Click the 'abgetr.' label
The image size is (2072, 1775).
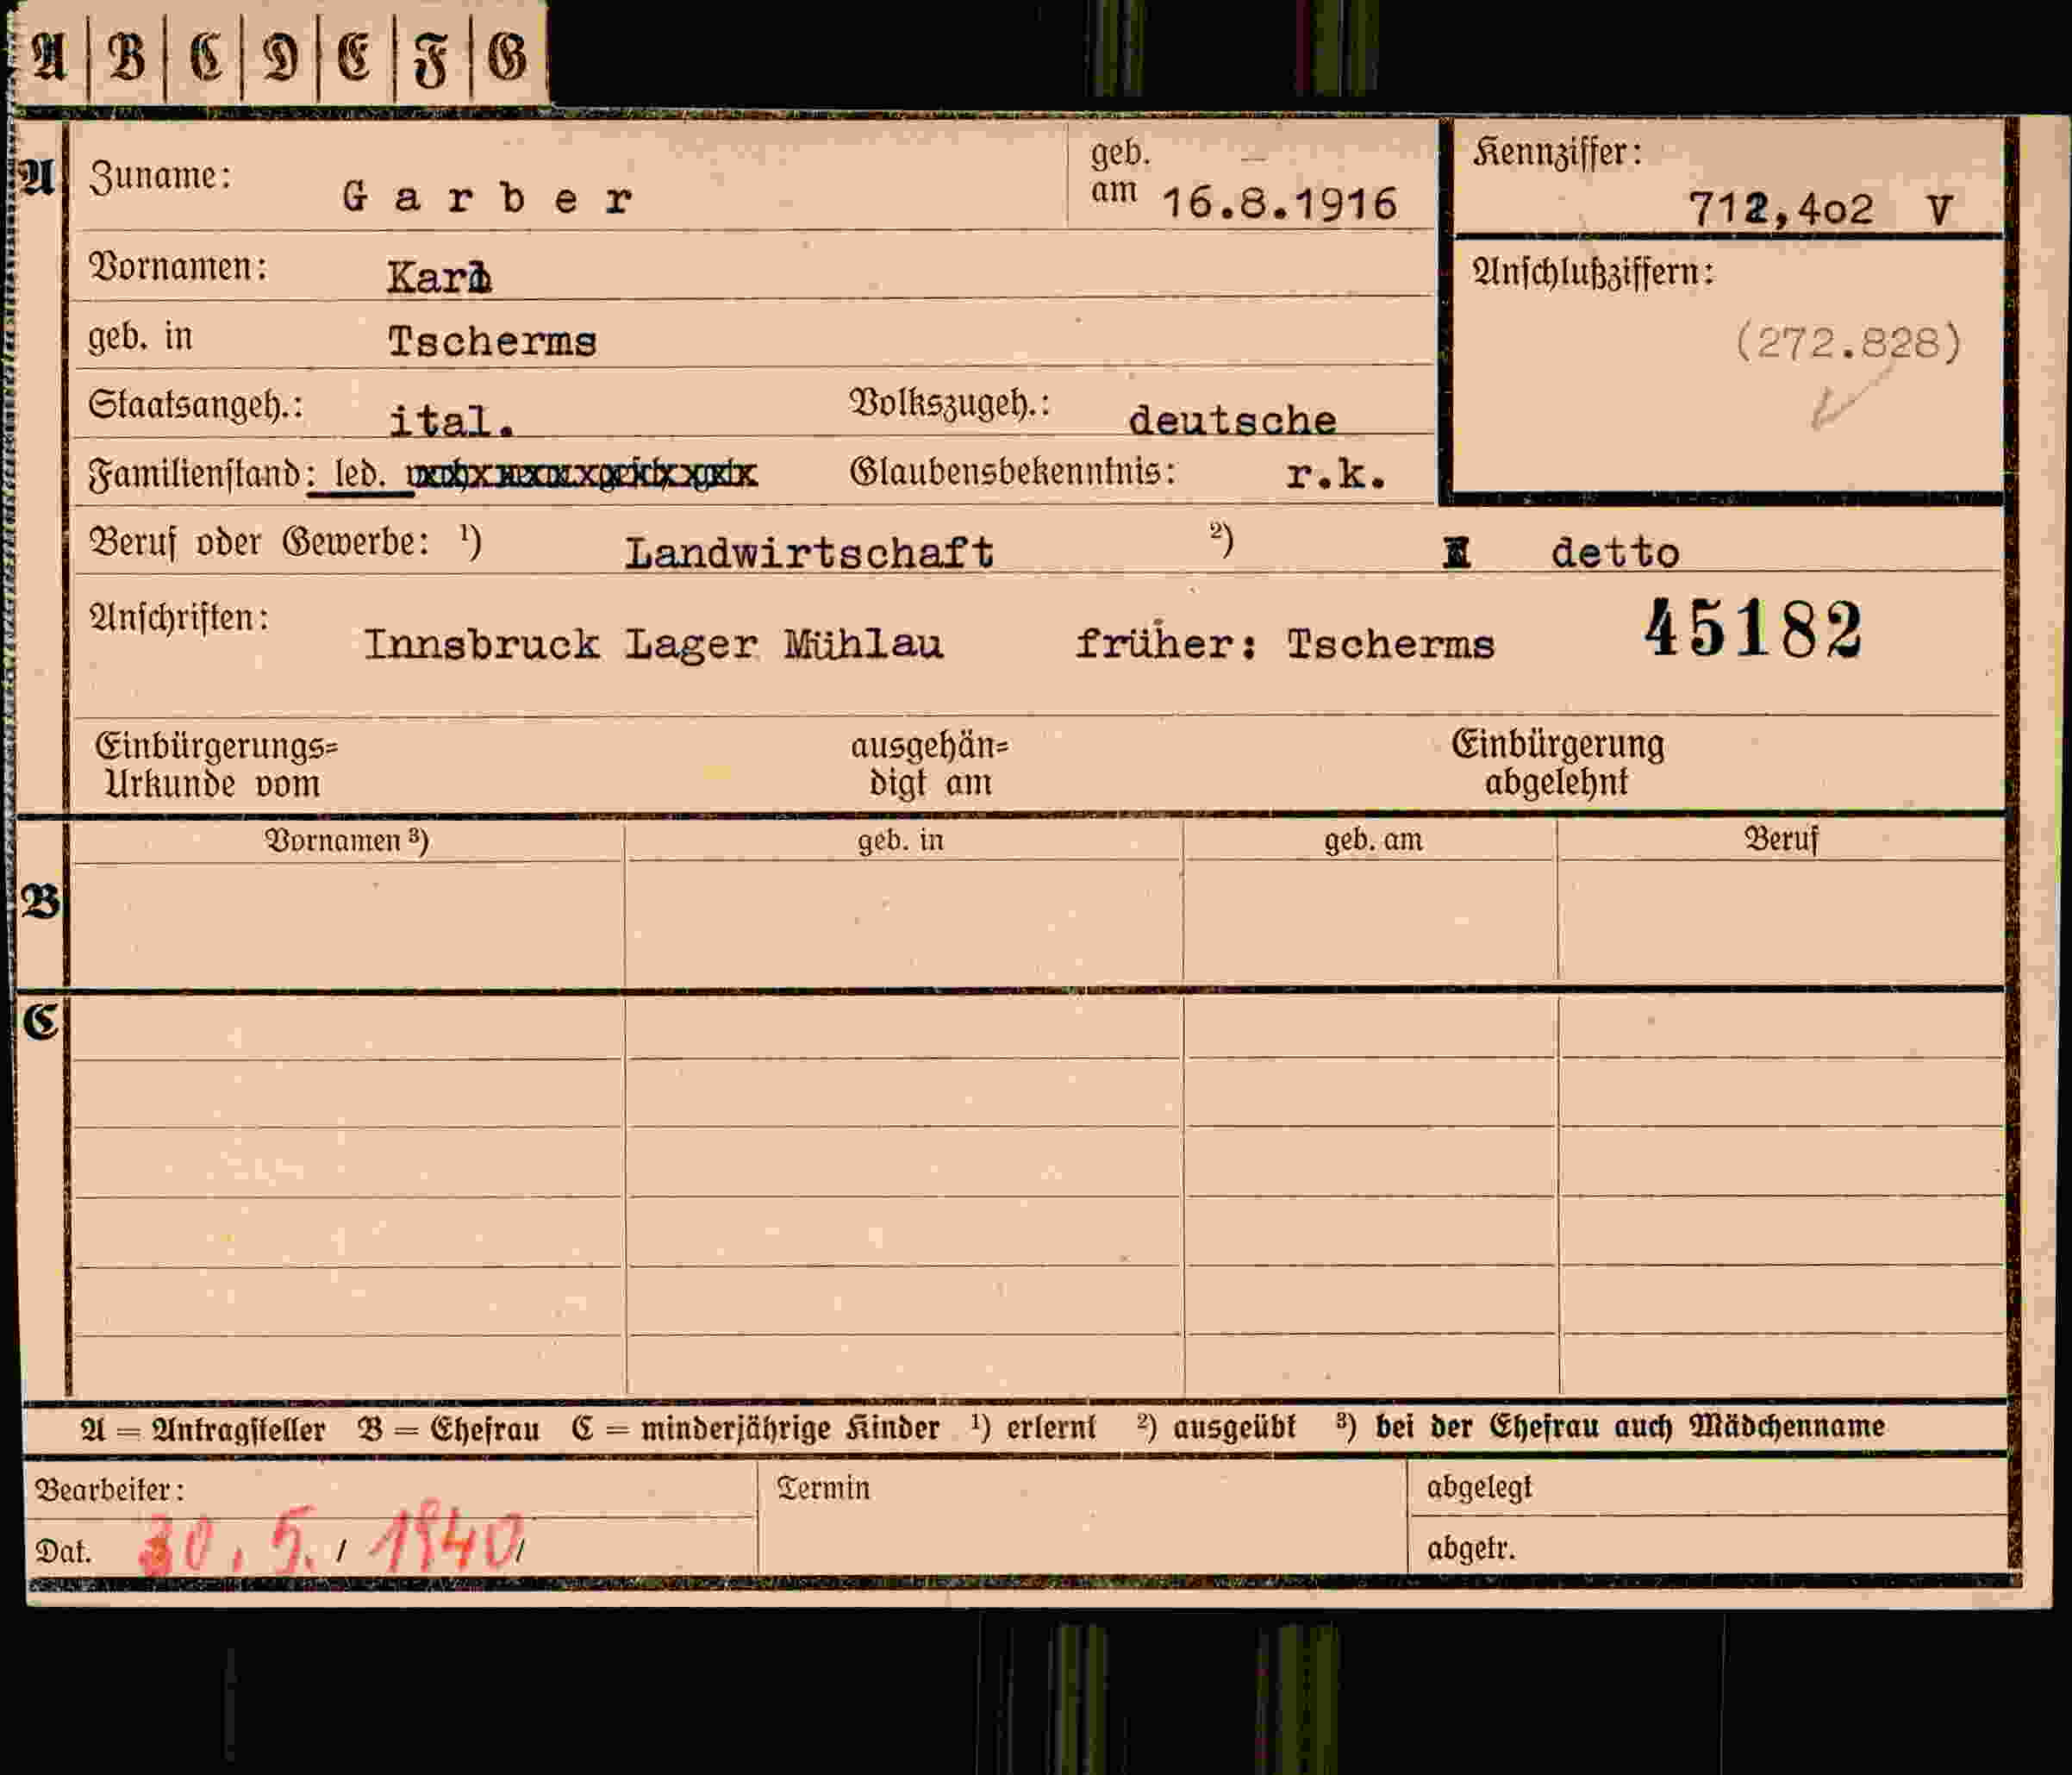coord(1471,1549)
